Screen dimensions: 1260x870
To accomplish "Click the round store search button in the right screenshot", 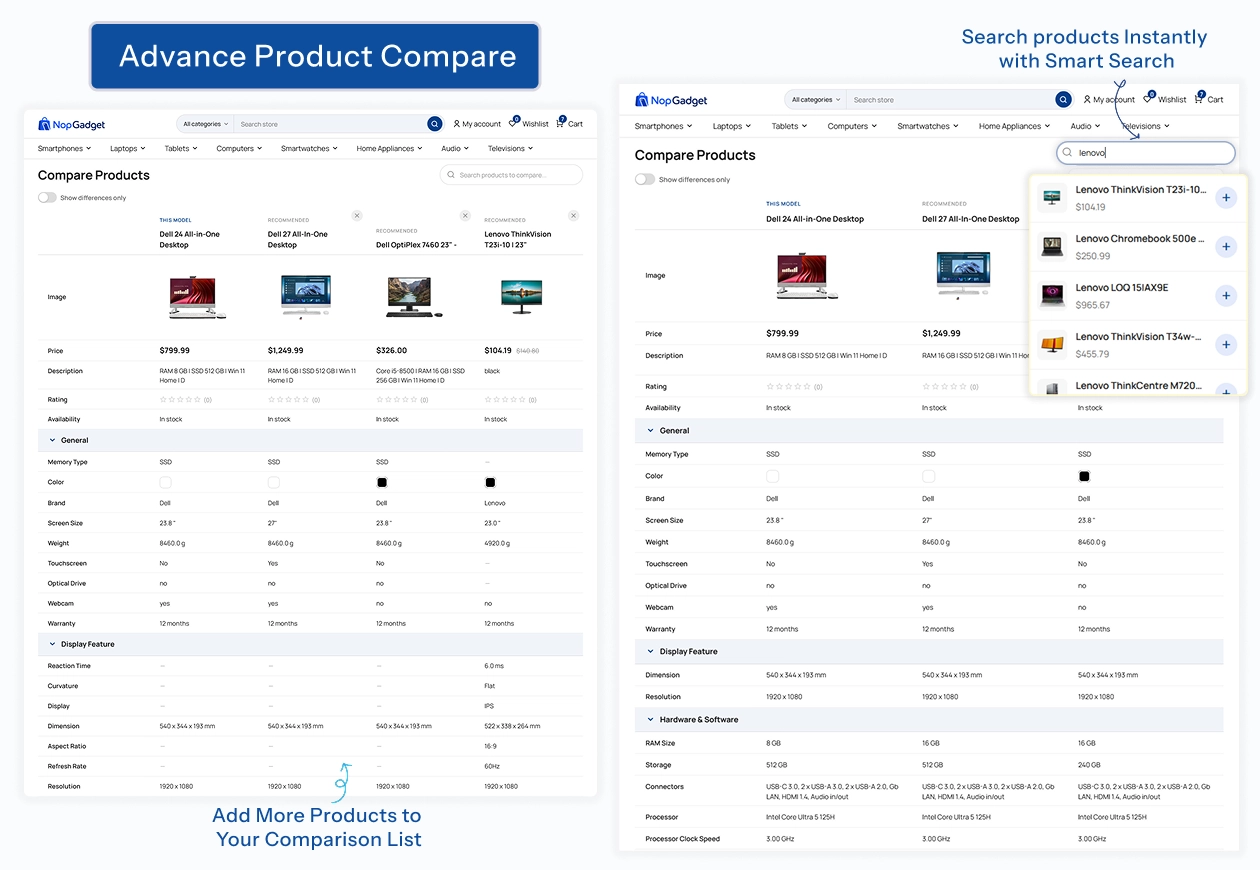I will coord(1064,99).
